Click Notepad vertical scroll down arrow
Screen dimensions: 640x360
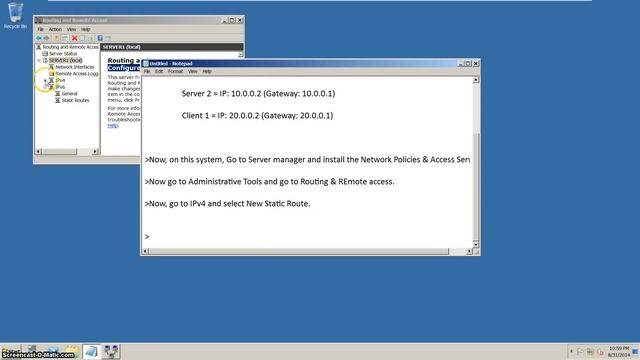pyautogui.click(x=476, y=244)
